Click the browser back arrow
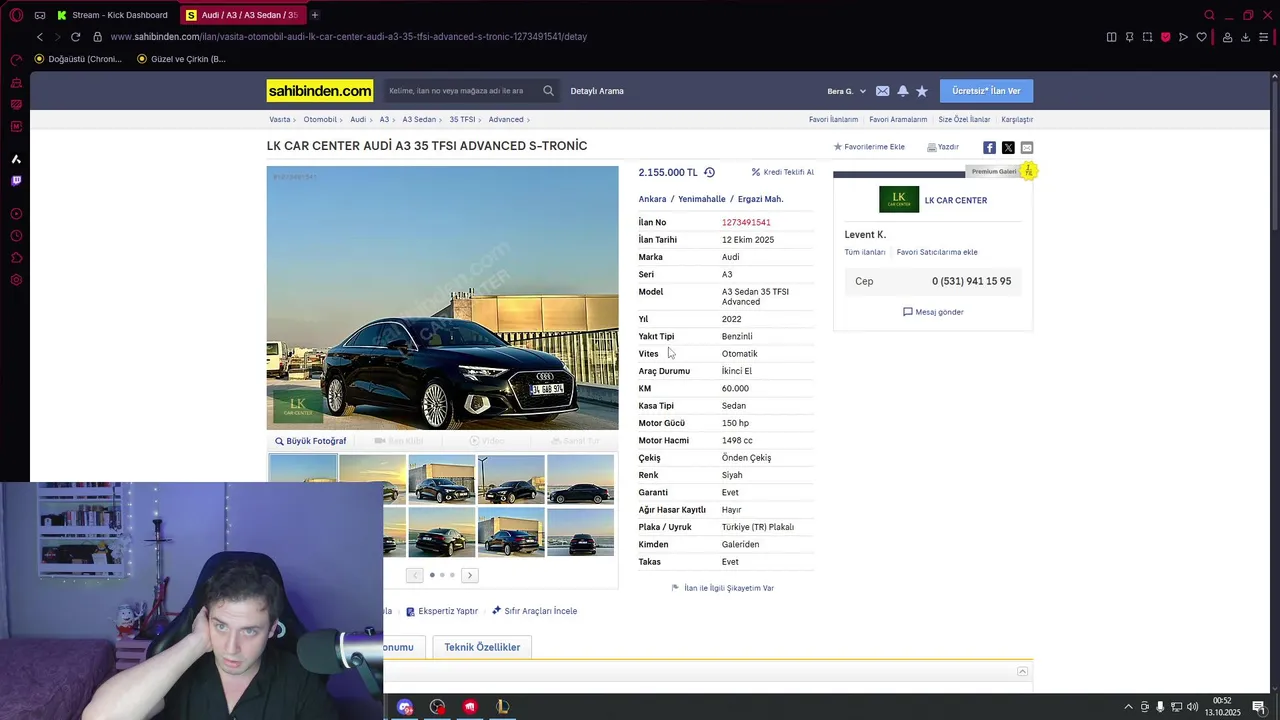 point(40,37)
